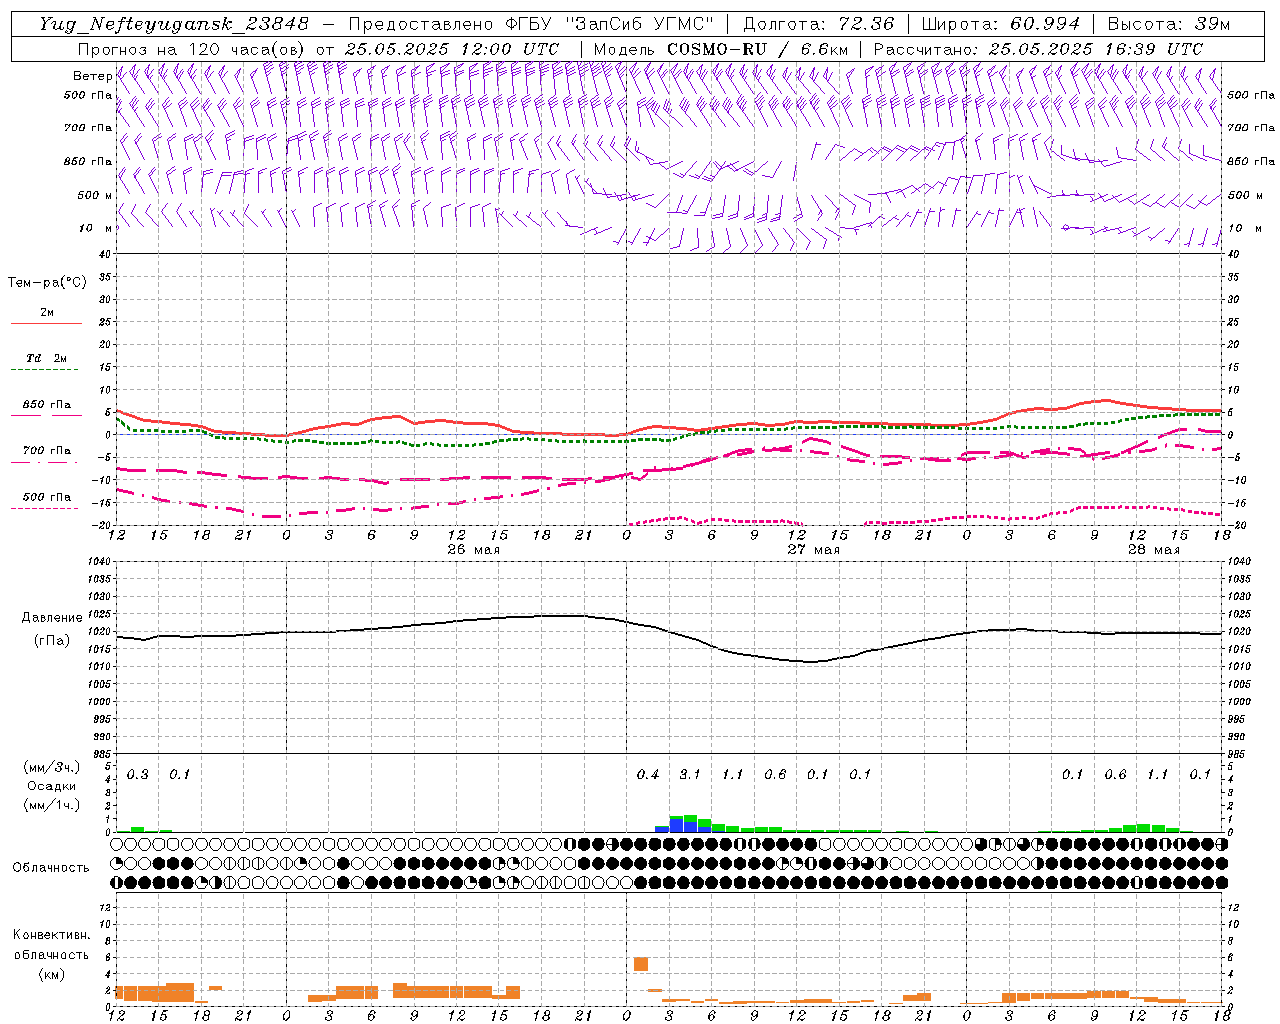Image resolution: width=1280 pixels, height=1024 pixels.
Task: Click the Рассчитано: 25.05.2025 16:39 UTC text
Action: [1038, 49]
